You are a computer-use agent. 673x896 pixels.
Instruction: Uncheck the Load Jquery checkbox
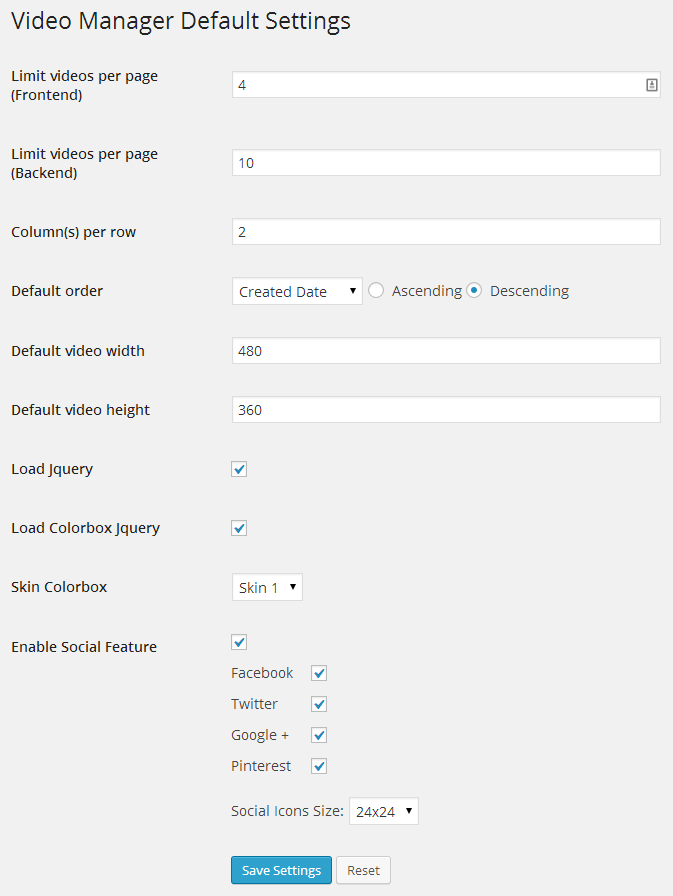point(239,469)
